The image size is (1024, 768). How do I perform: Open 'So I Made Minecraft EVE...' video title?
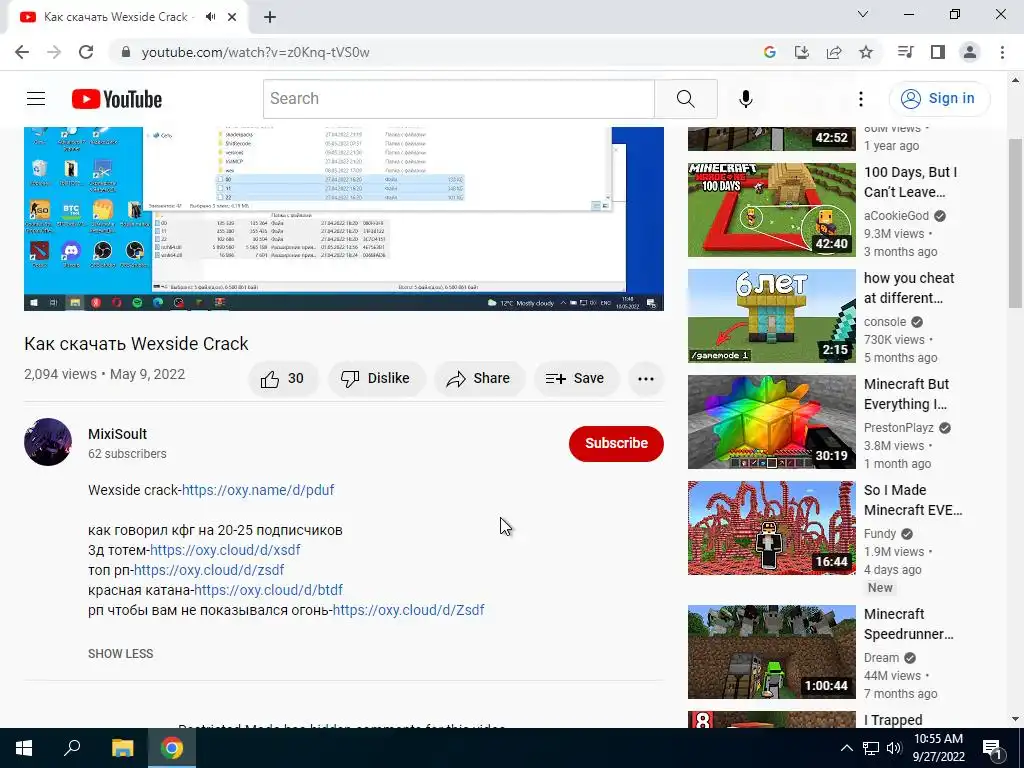coord(913,500)
